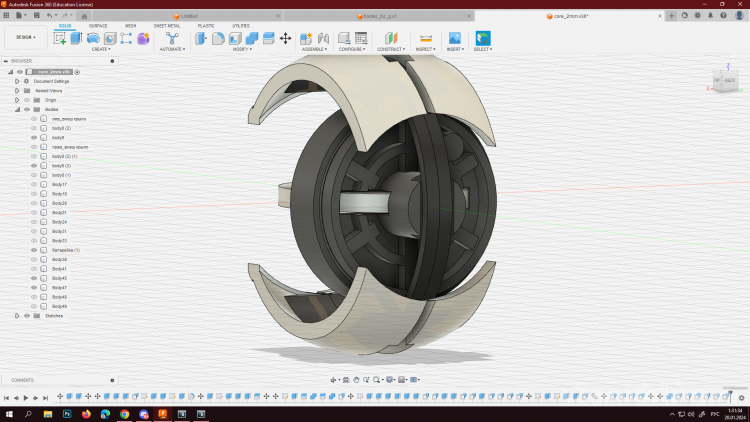The width and height of the screenshot is (750, 422).
Task: Hide the Bodies folder using eye icon
Action: coord(27,110)
